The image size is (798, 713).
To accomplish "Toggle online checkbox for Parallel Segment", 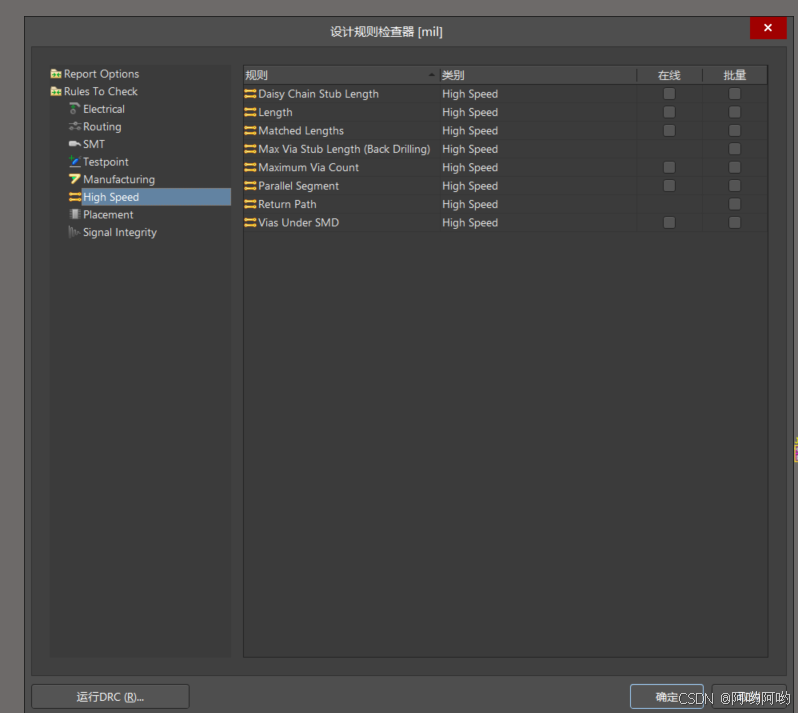I will tap(669, 186).
